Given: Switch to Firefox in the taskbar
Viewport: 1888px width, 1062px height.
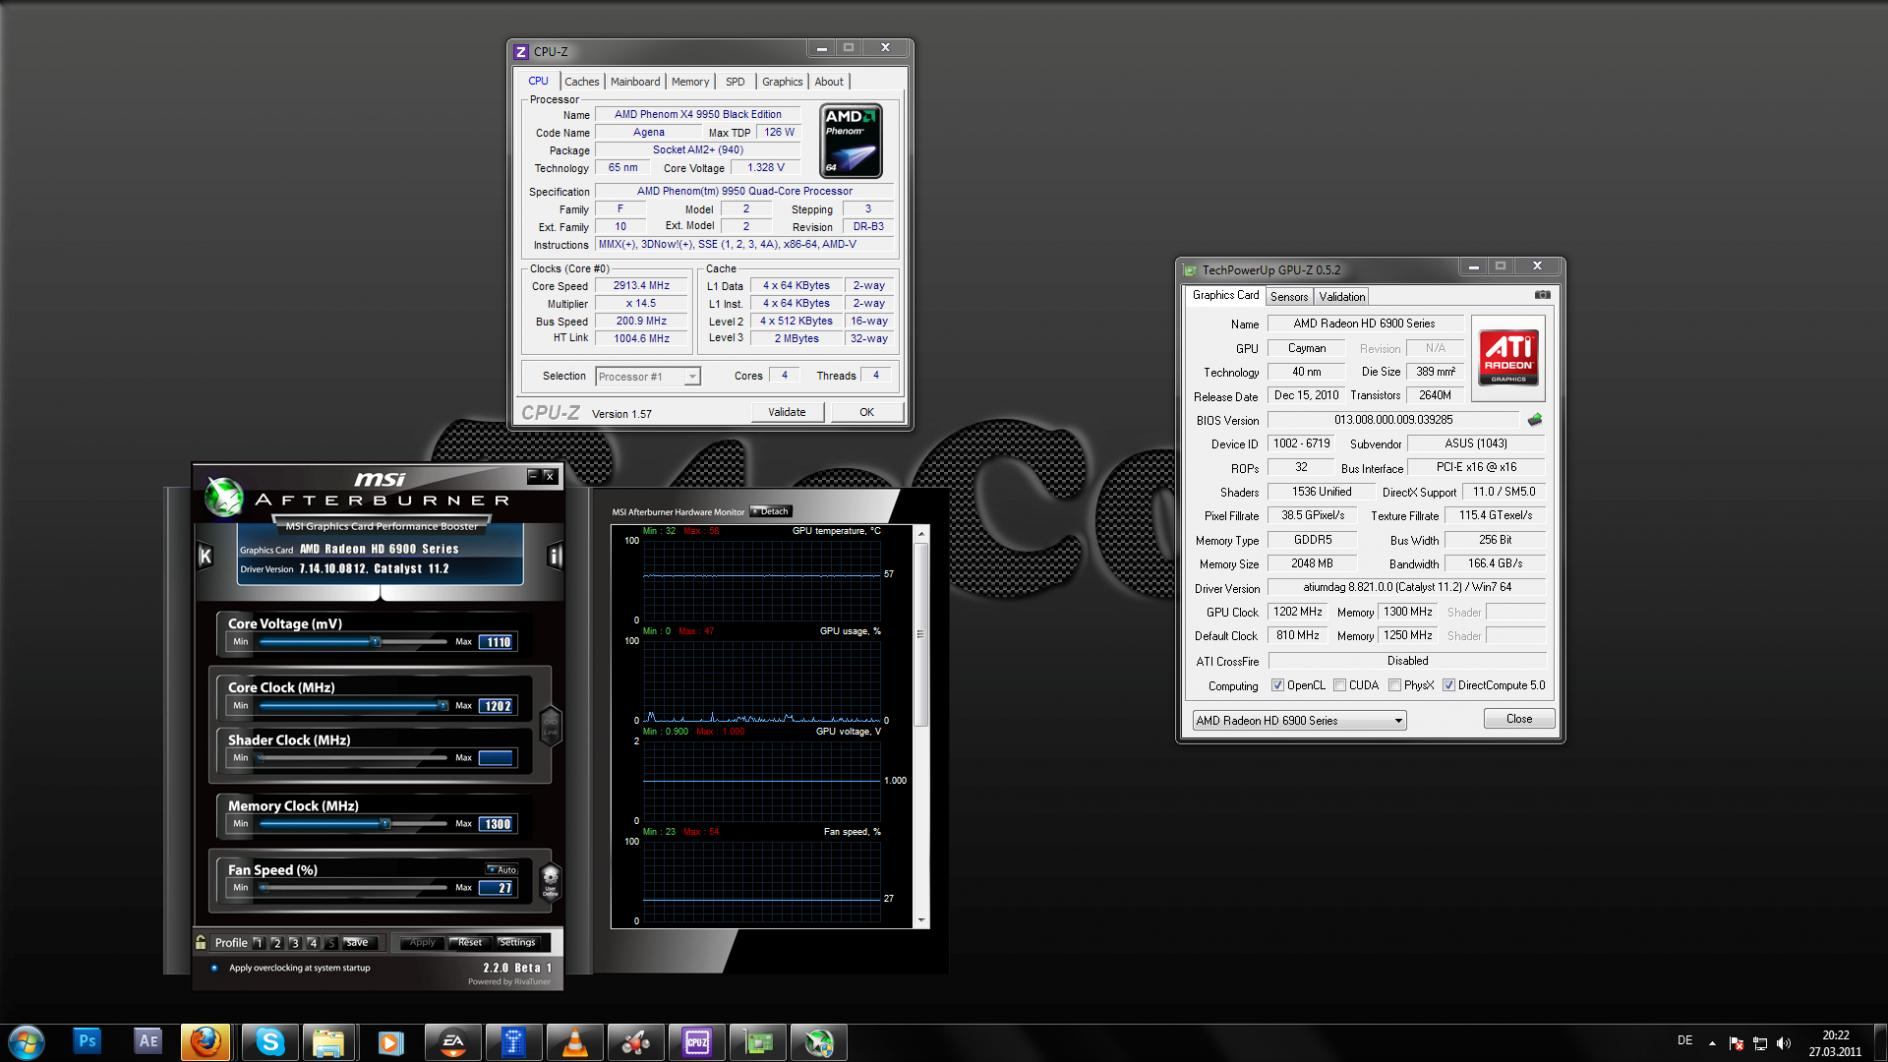Looking at the screenshot, I should tap(206, 1042).
